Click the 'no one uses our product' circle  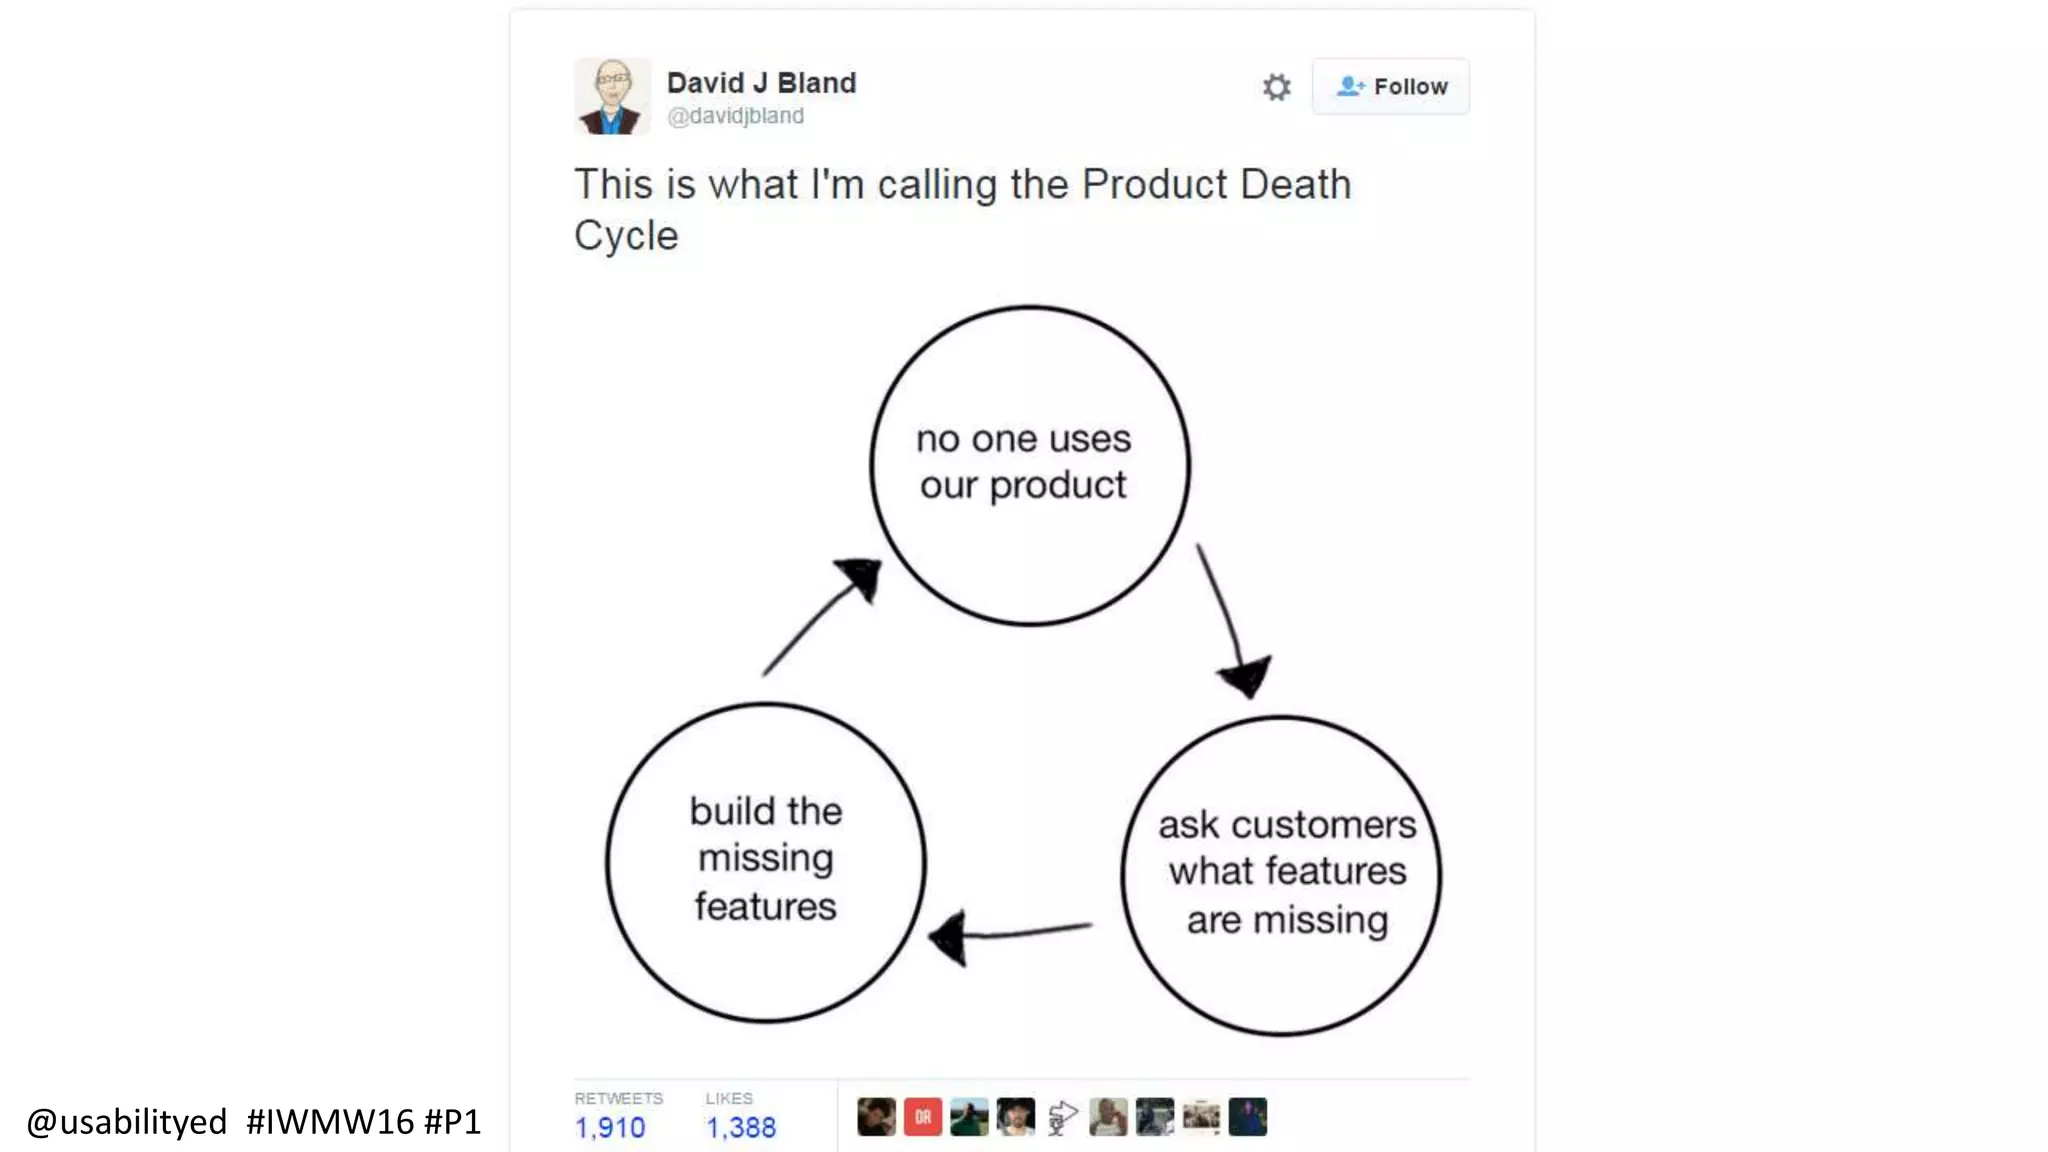coord(1029,465)
